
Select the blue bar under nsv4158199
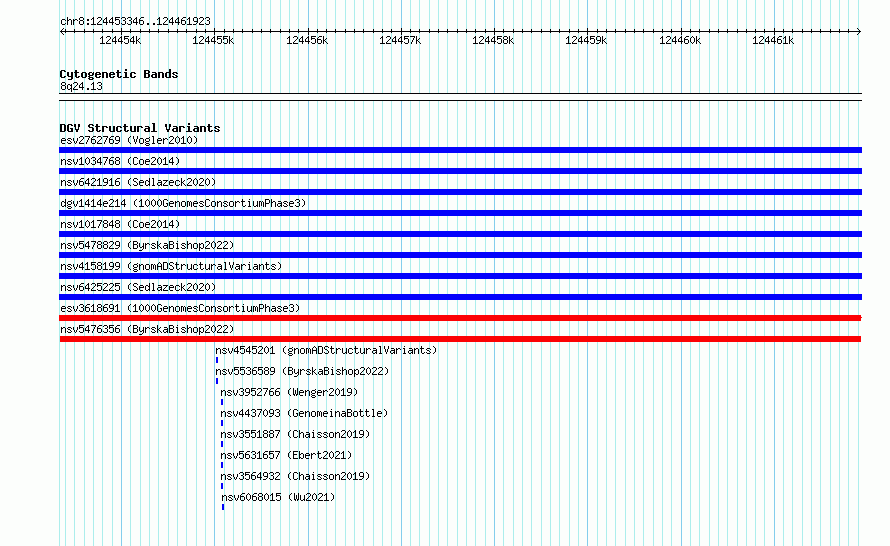(460, 276)
